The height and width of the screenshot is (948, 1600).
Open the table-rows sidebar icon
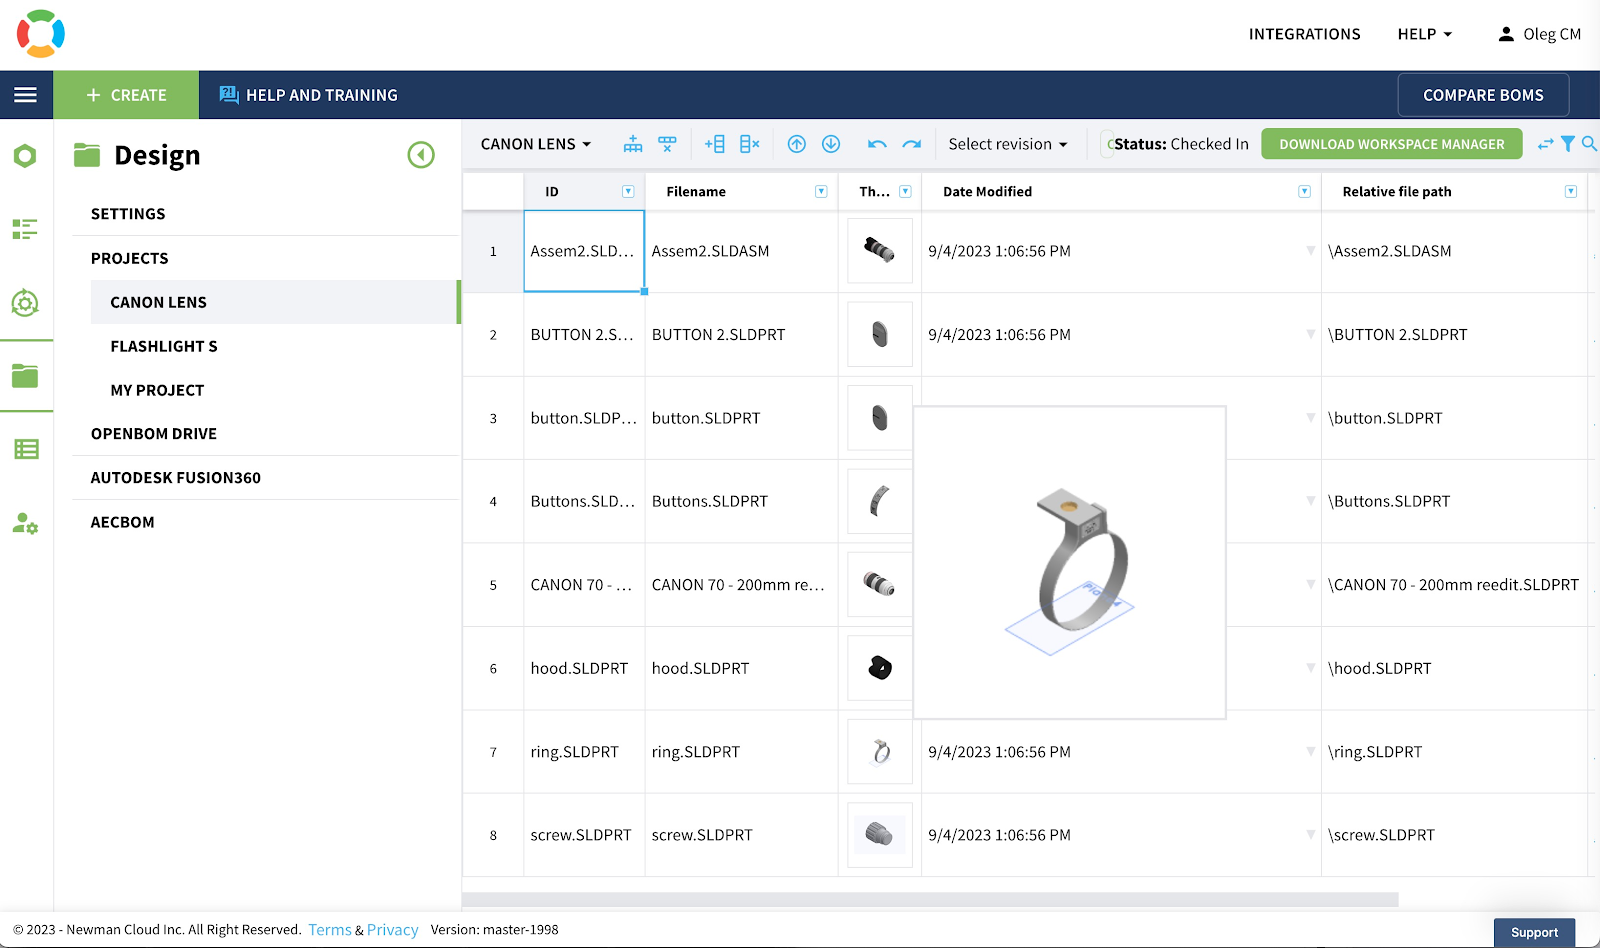(x=26, y=449)
